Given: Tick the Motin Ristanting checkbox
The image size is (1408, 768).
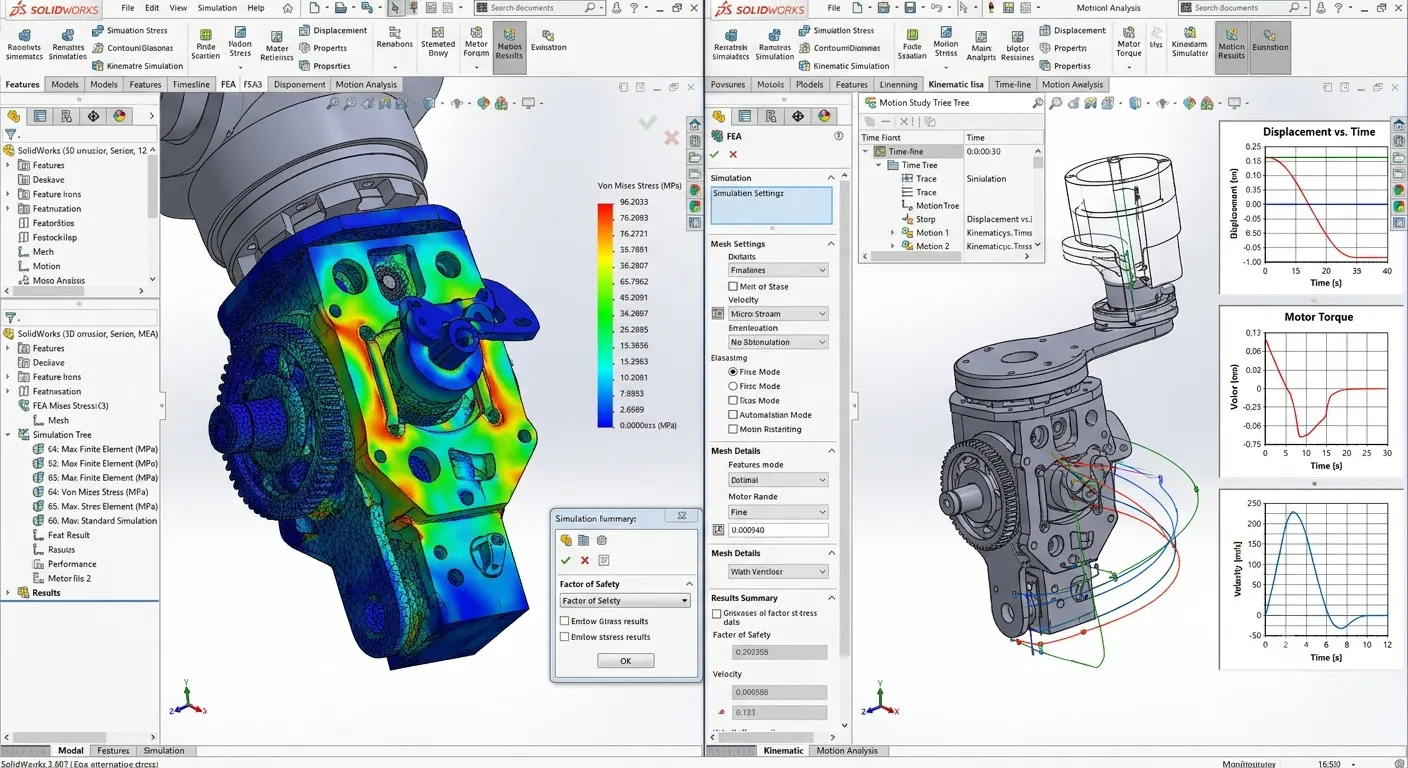Looking at the screenshot, I should [x=733, y=429].
